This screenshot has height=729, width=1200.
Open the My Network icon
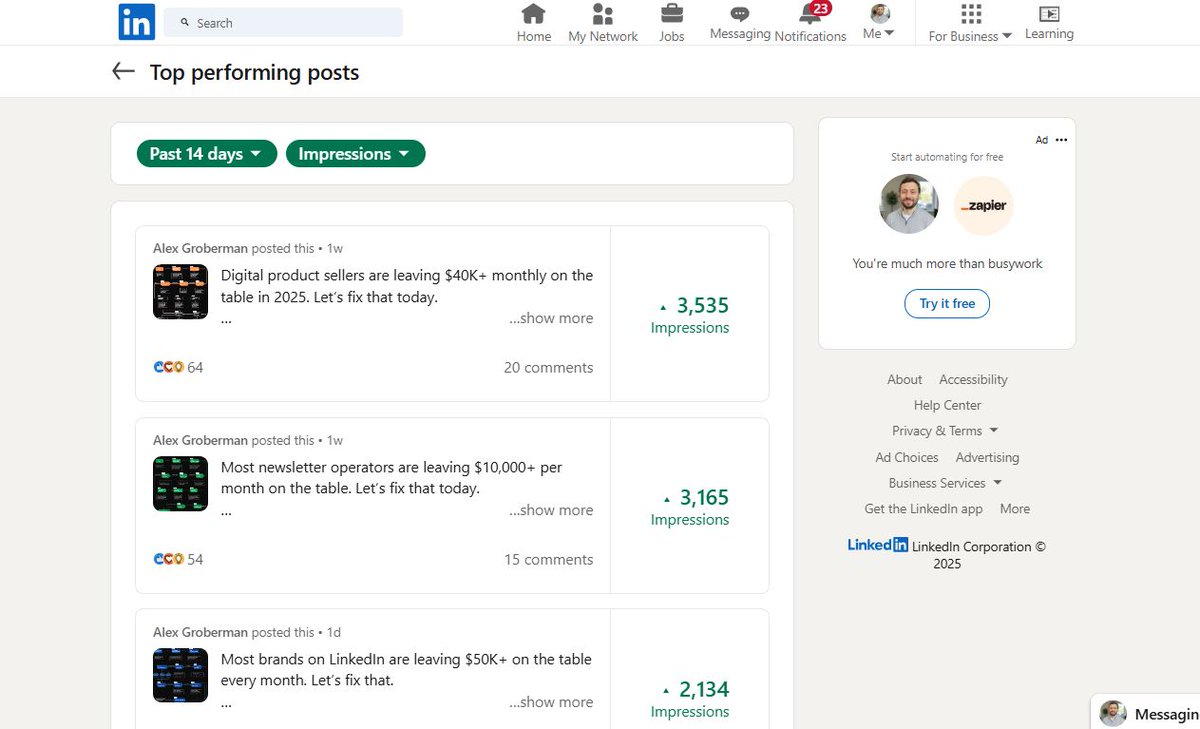[603, 14]
